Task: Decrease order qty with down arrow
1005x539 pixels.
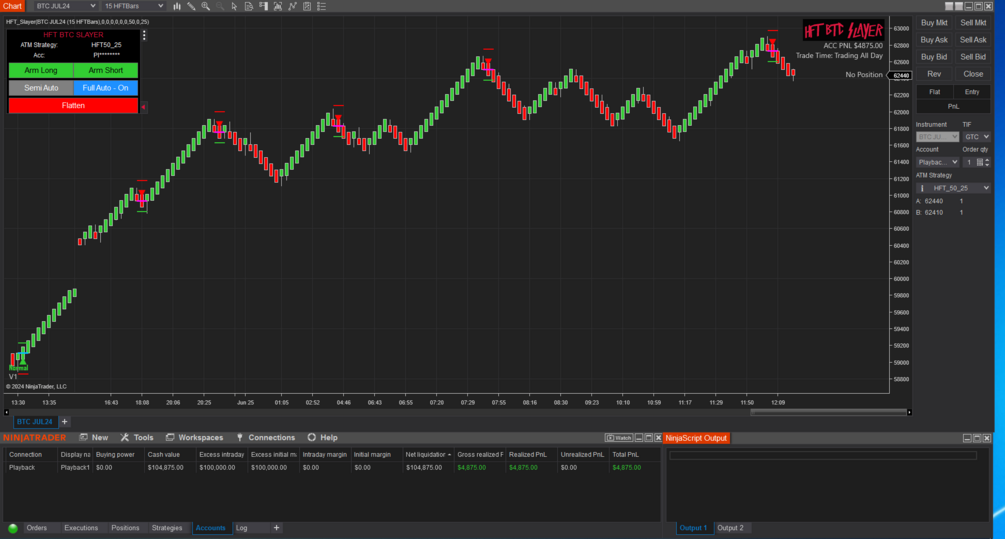Action: [x=987, y=165]
